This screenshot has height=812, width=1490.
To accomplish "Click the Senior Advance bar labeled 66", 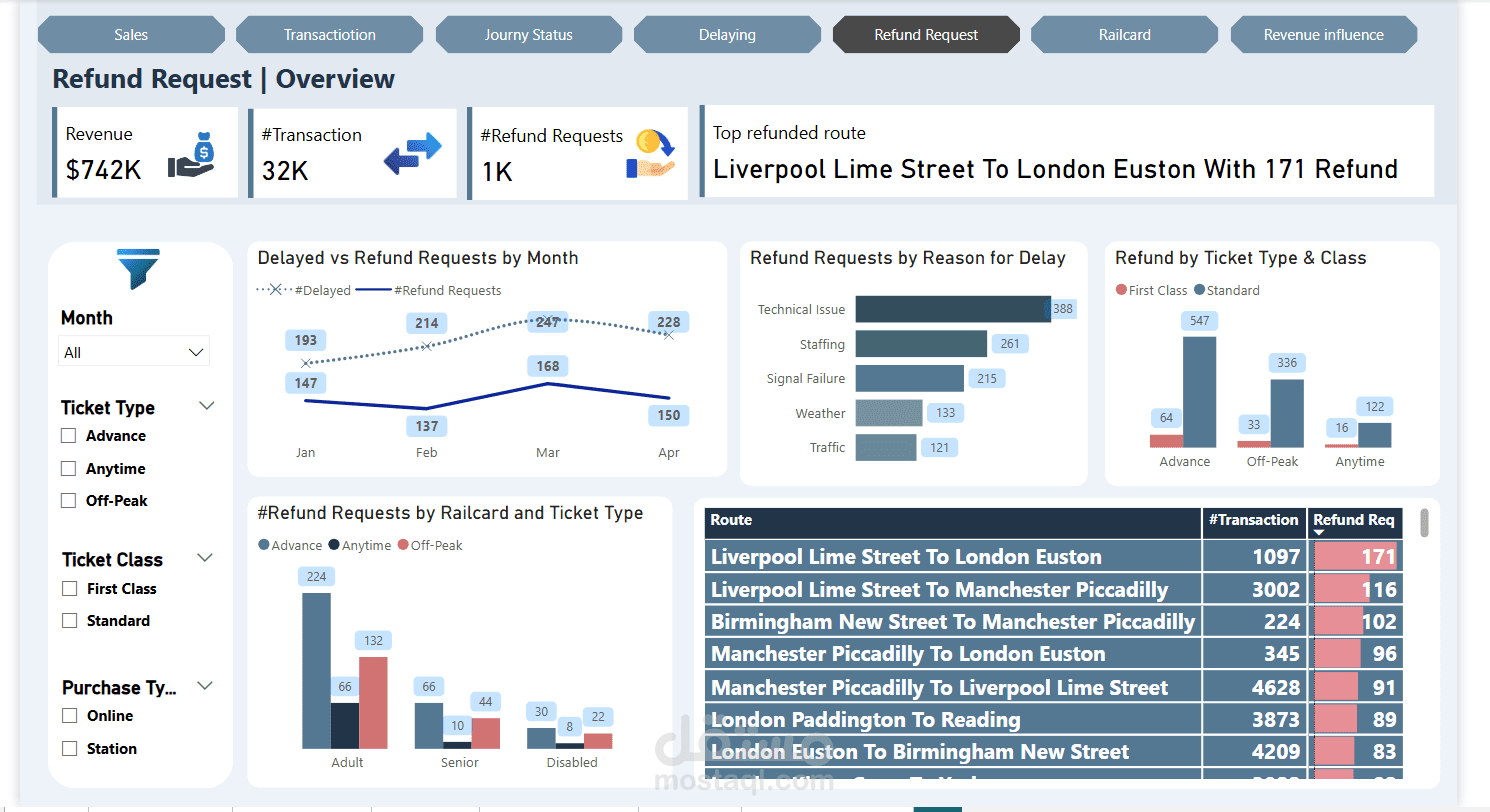I will (x=429, y=726).
